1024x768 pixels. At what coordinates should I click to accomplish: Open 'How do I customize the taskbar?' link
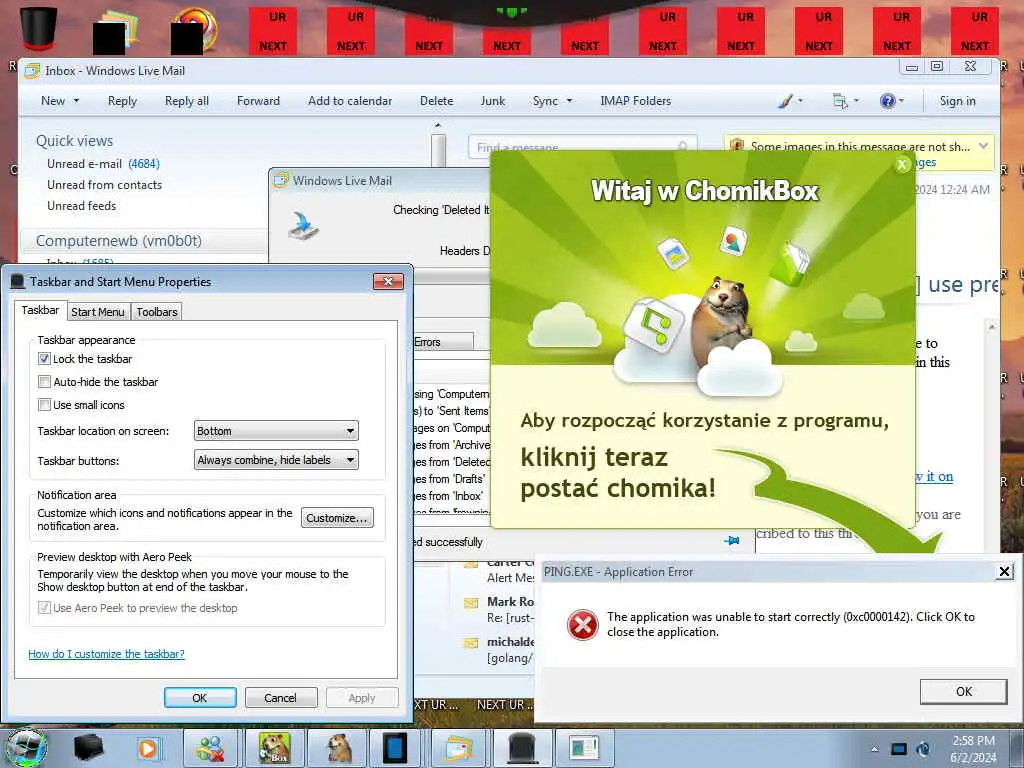(106, 654)
